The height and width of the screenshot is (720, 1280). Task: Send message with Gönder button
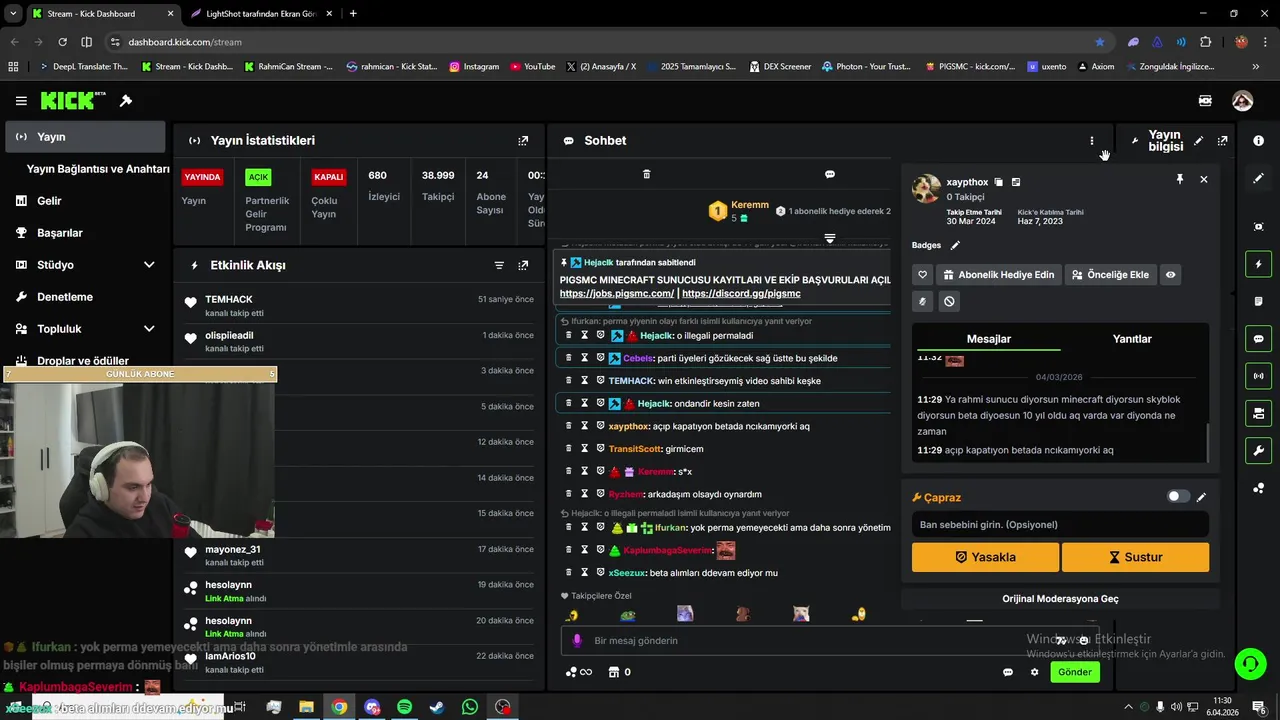coord(1075,672)
